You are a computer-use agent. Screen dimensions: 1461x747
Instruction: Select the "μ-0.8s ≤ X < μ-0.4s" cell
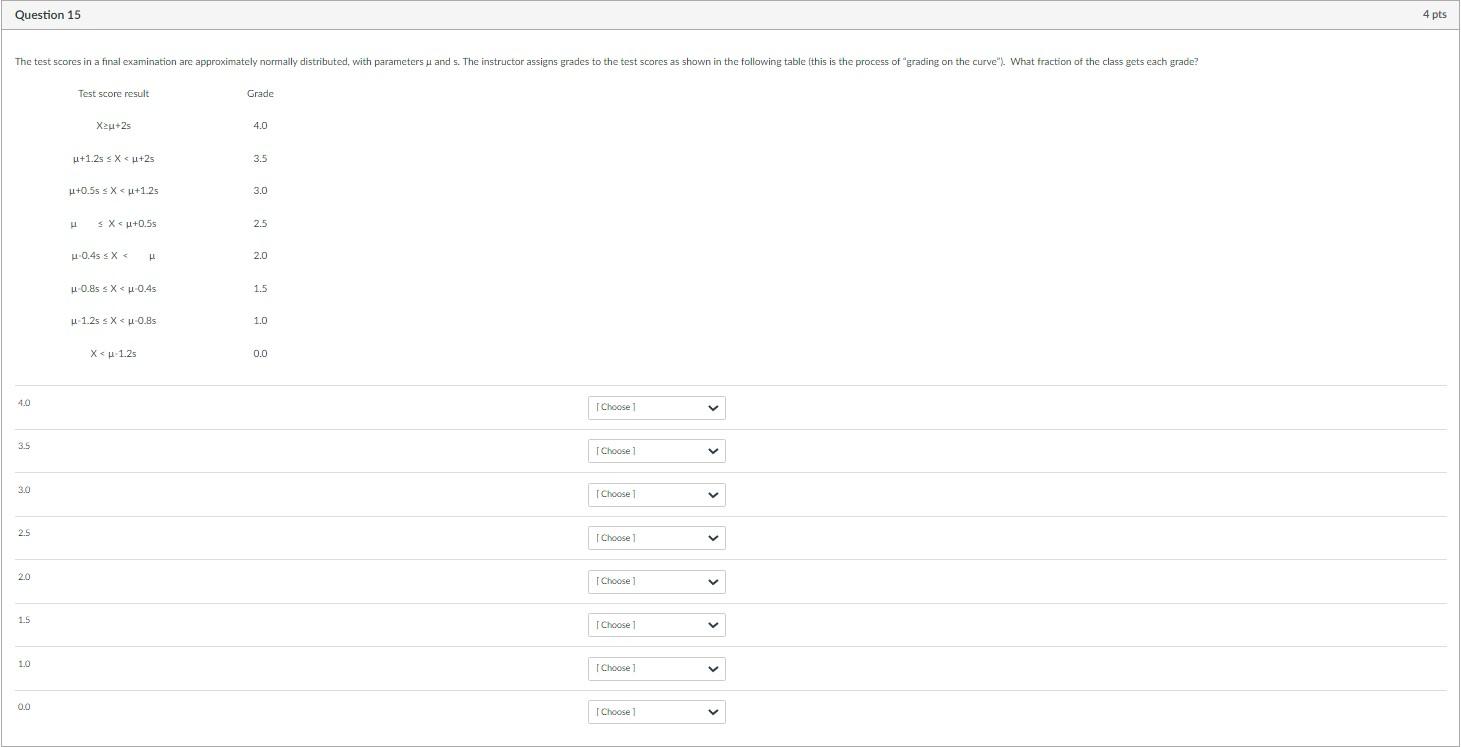click(114, 289)
